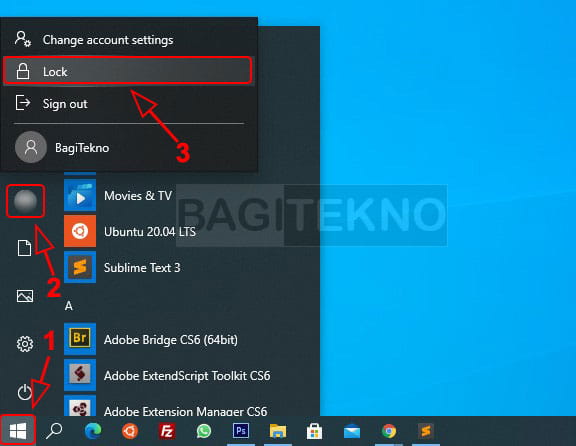Select Lock in the account menu
Viewport: 576px width, 446px height.
point(127,71)
